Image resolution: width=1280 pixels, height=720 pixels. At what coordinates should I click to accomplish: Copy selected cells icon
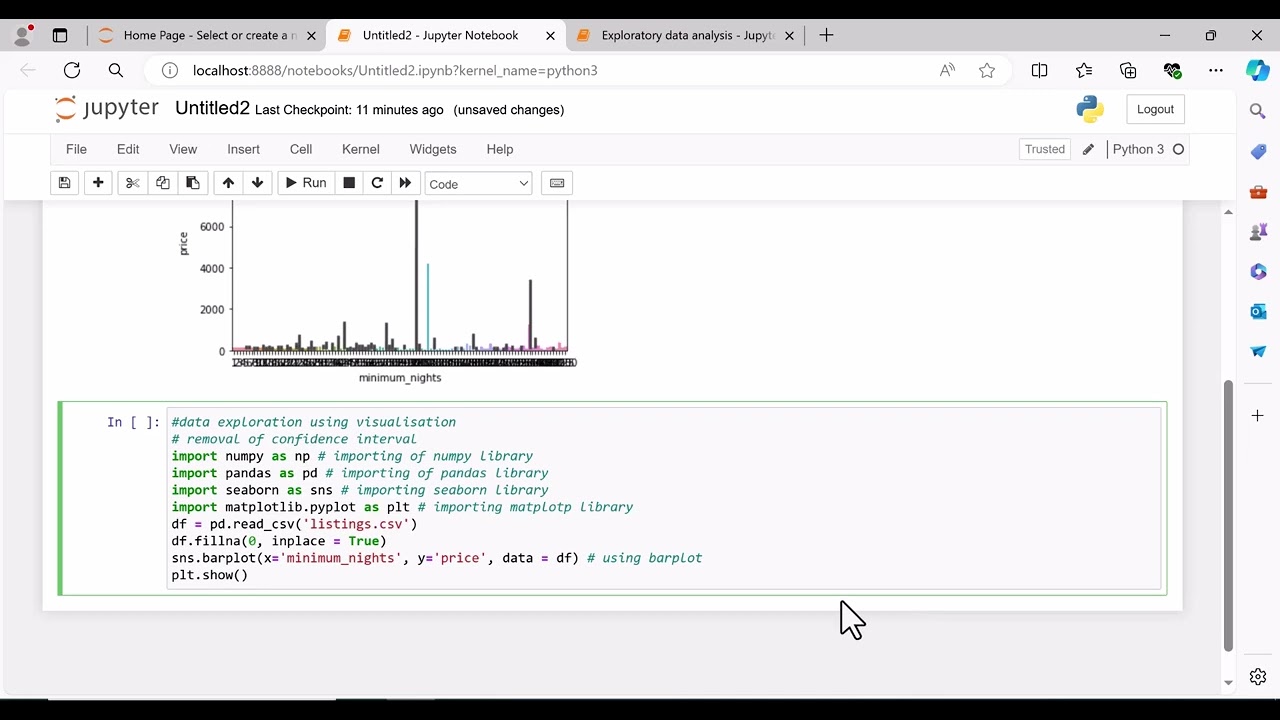coord(162,183)
